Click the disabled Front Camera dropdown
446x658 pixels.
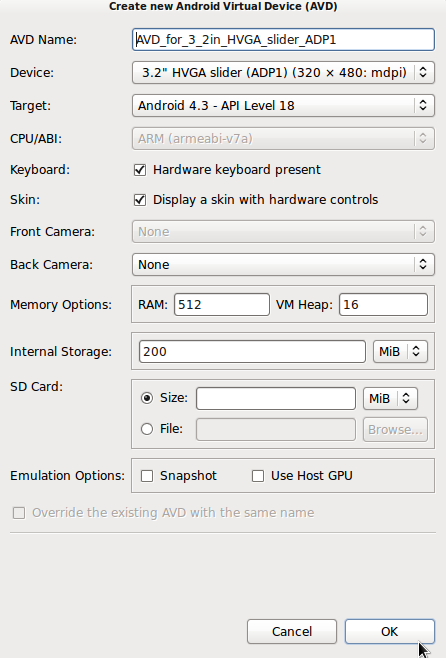[x=283, y=232]
